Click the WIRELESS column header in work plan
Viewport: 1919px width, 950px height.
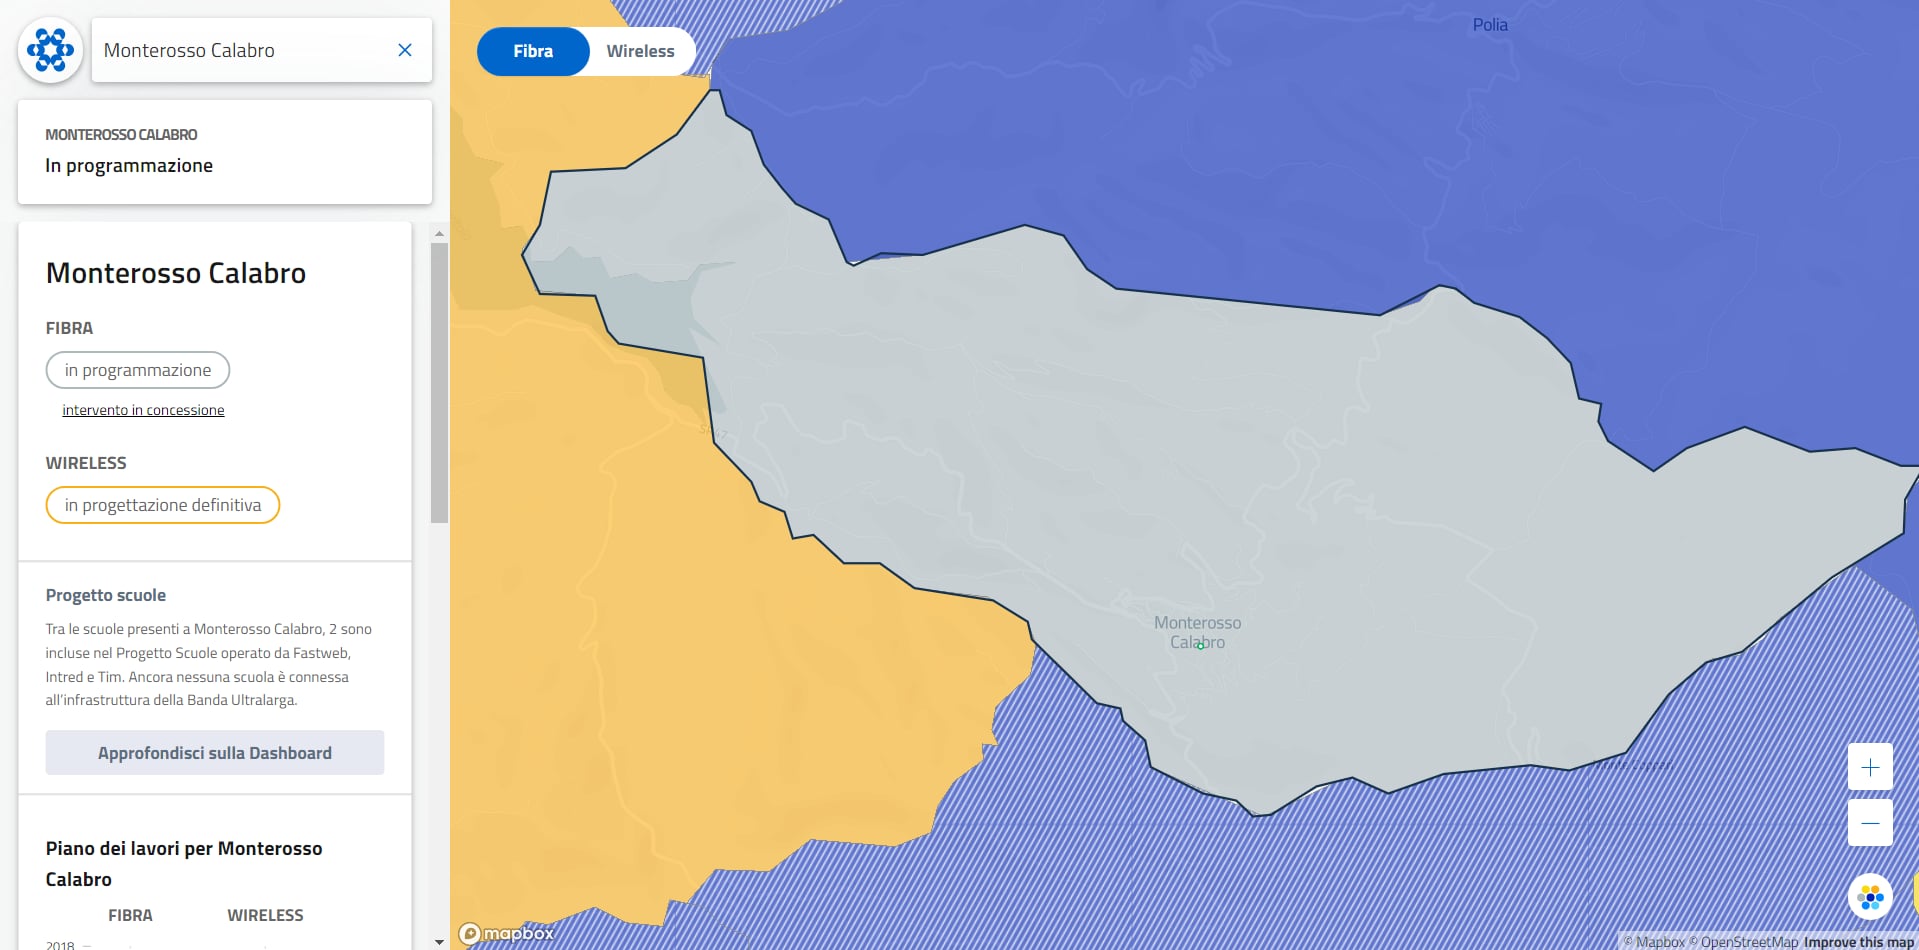tap(265, 915)
